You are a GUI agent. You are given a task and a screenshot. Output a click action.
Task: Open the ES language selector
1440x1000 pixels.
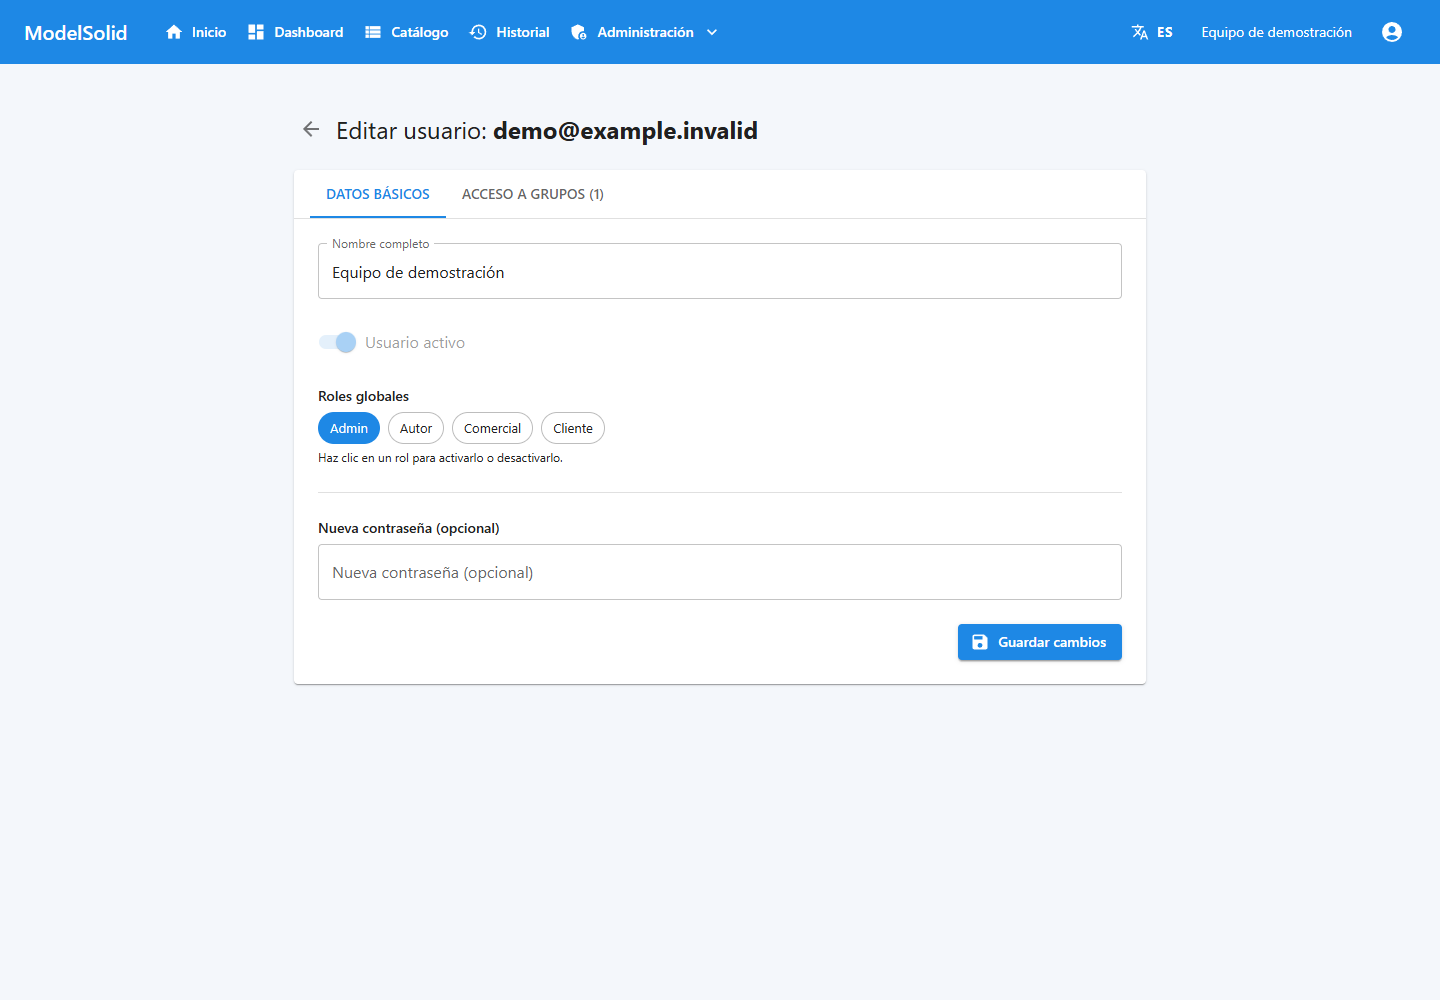(x=1152, y=32)
